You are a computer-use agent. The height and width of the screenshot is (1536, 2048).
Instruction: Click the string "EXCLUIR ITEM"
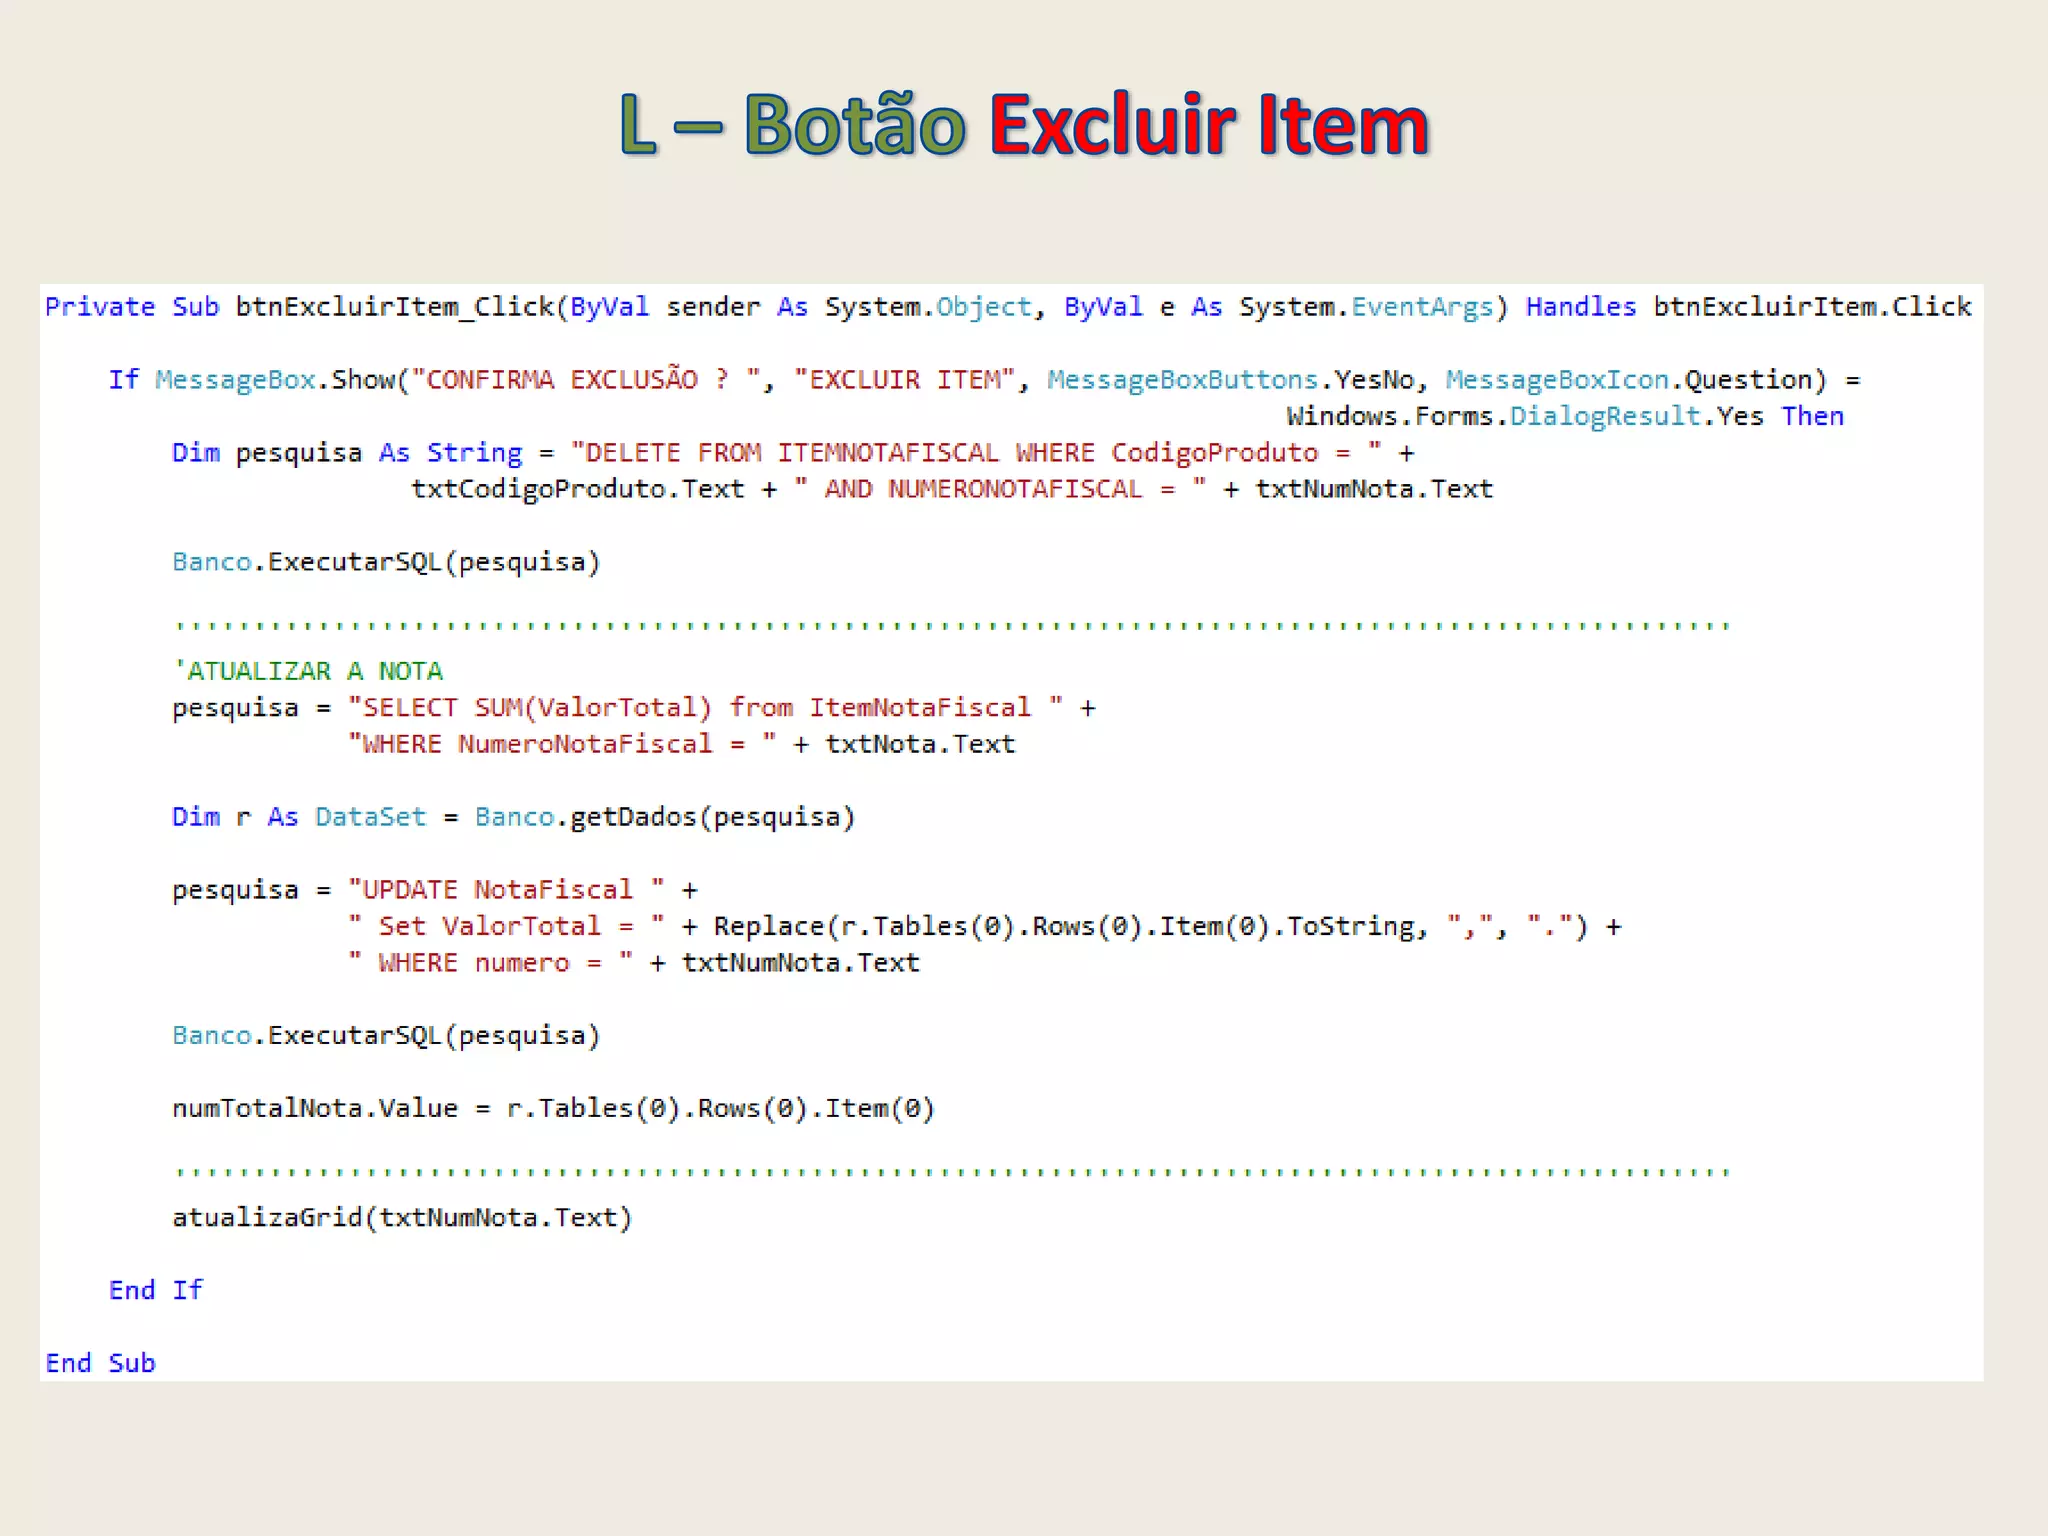(x=904, y=380)
